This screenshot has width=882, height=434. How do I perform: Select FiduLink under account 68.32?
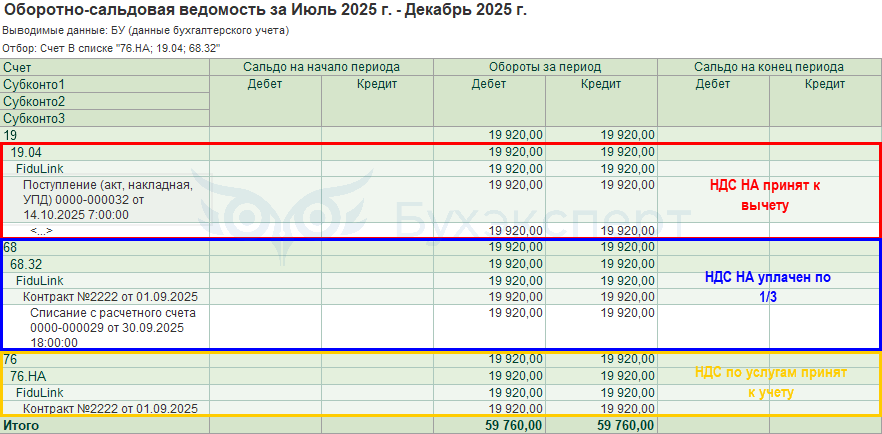pyautogui.click(x=40, y=280)
